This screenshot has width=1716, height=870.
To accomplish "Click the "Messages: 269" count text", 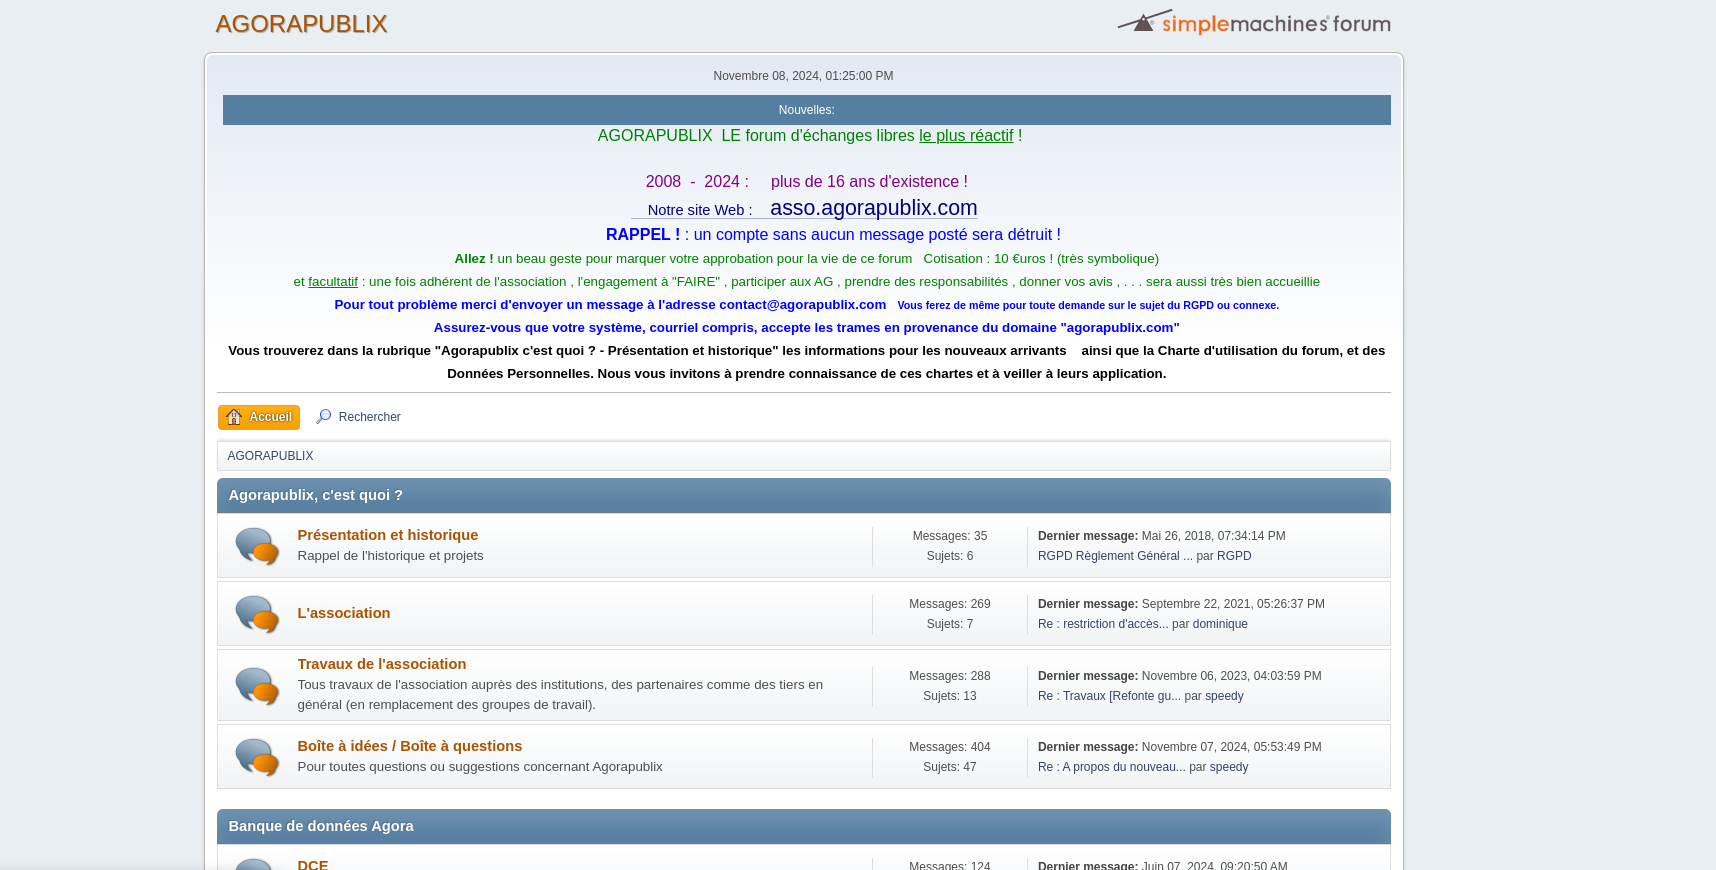I will click(x=949, y=604).
